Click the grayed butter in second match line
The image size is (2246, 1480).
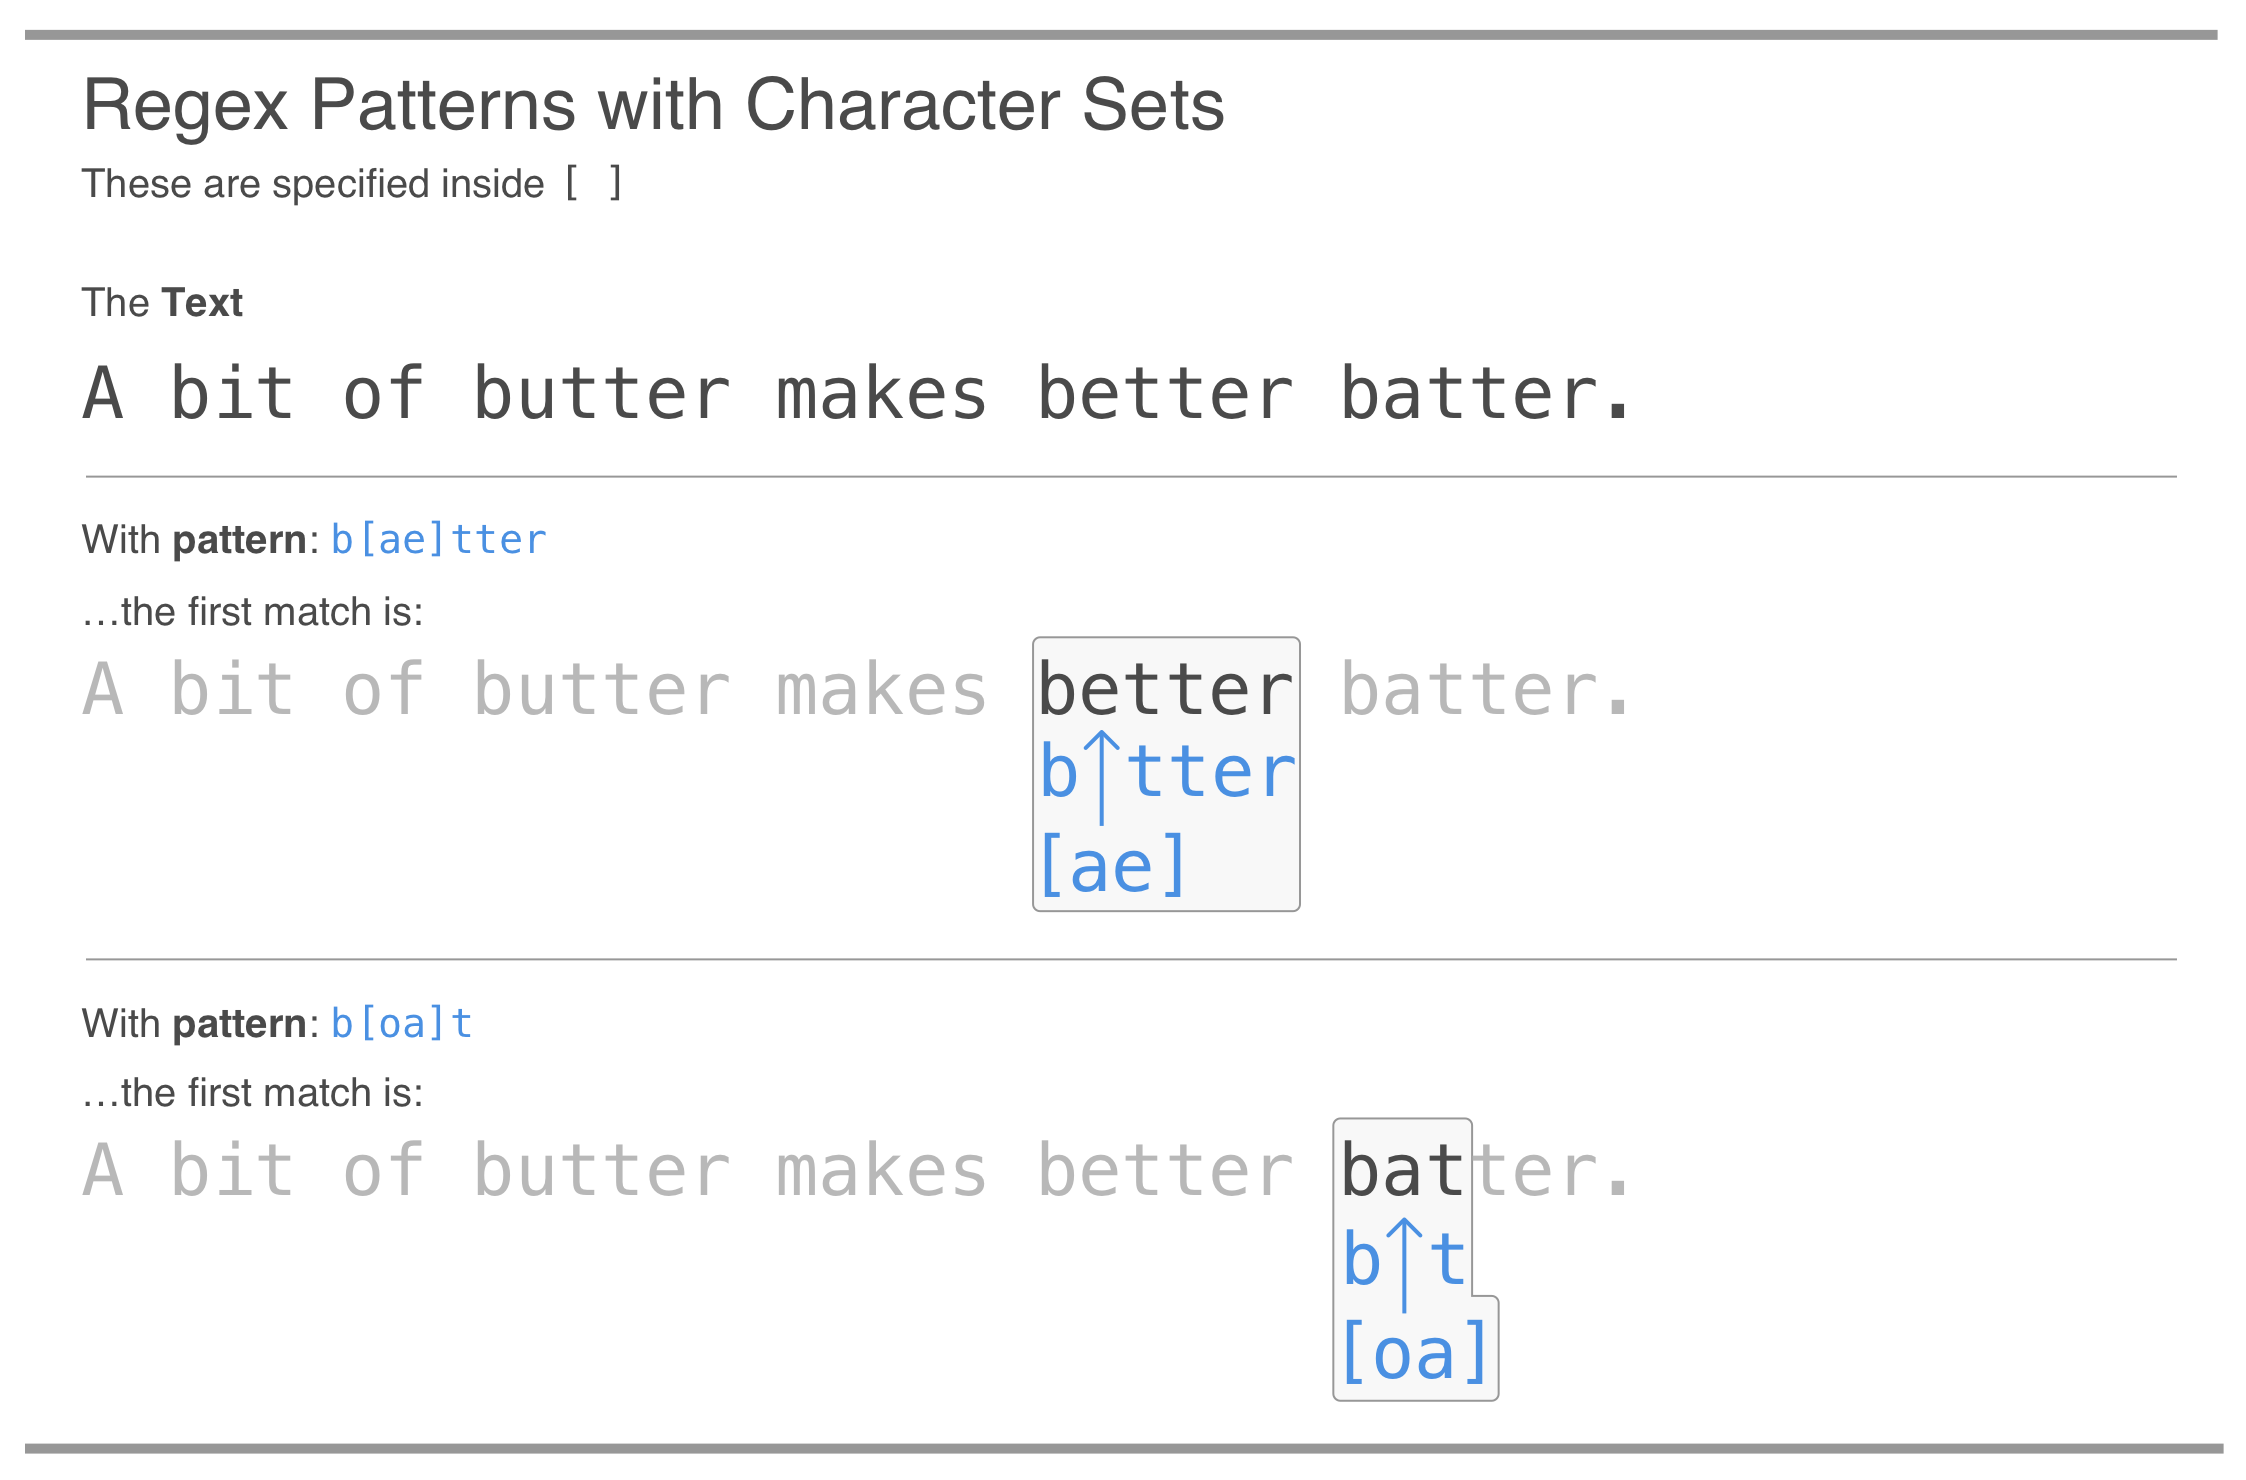(x=602, y=1171)
